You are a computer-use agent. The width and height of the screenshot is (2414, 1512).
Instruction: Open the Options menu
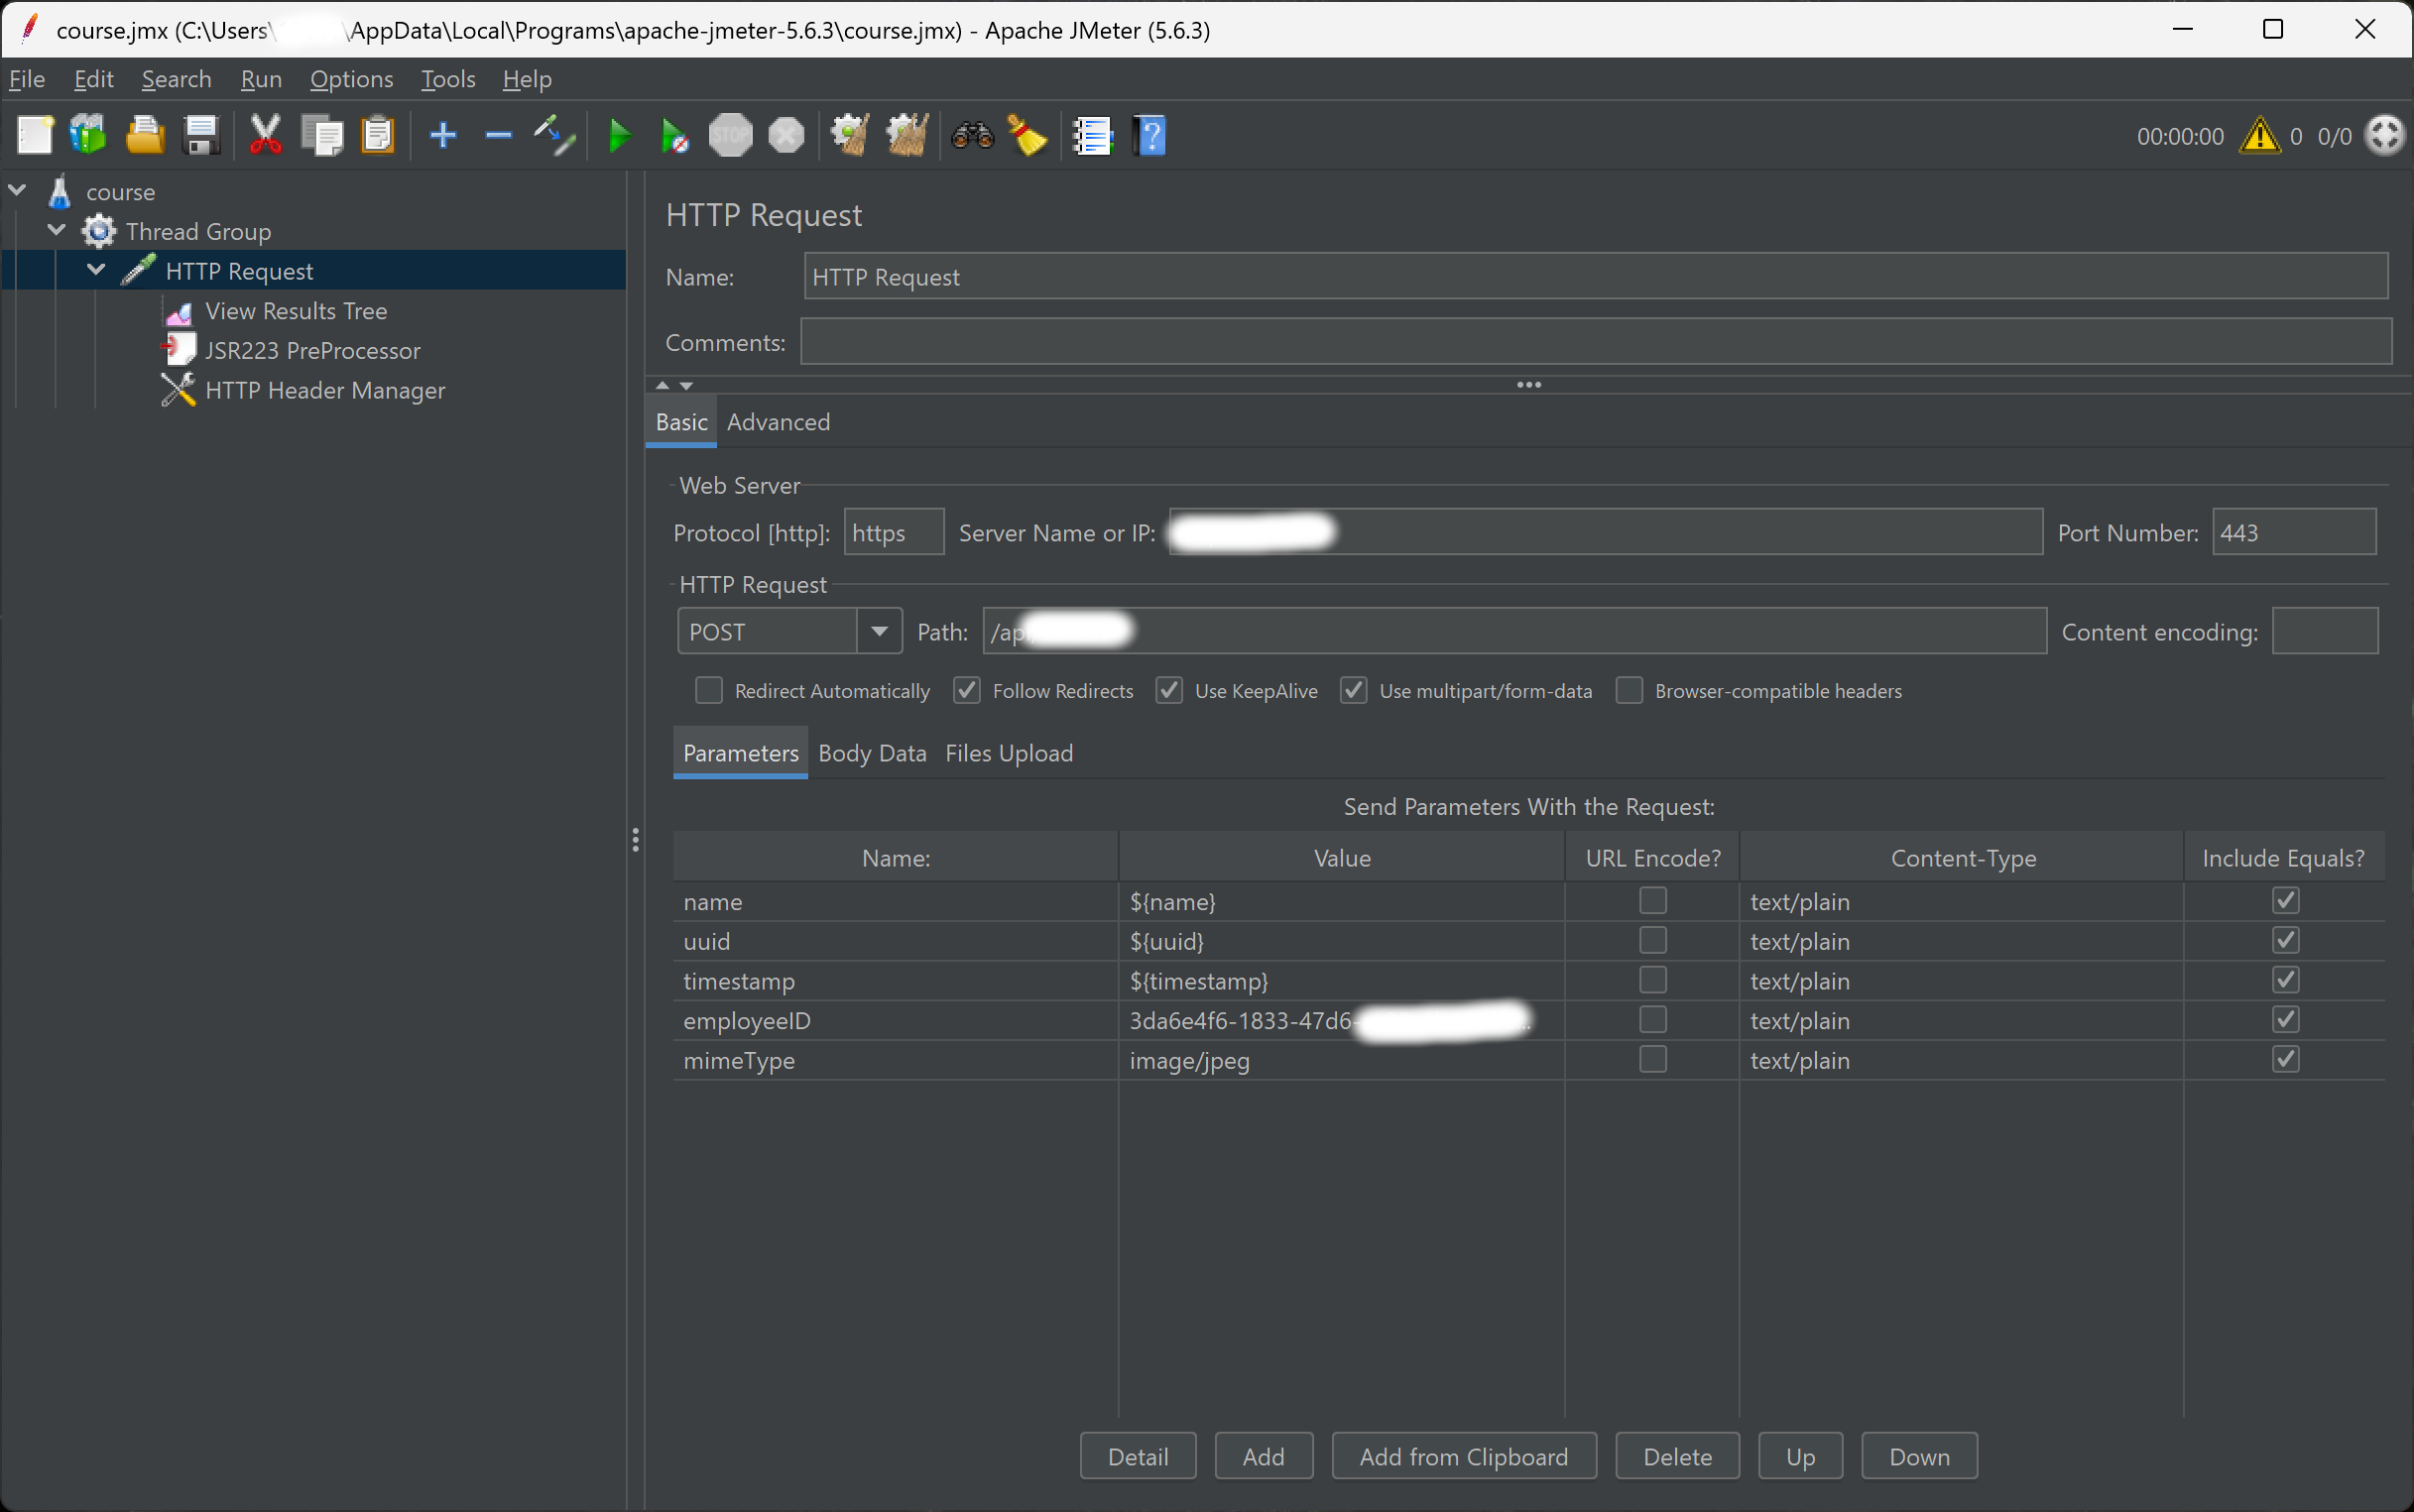(351, 79)
